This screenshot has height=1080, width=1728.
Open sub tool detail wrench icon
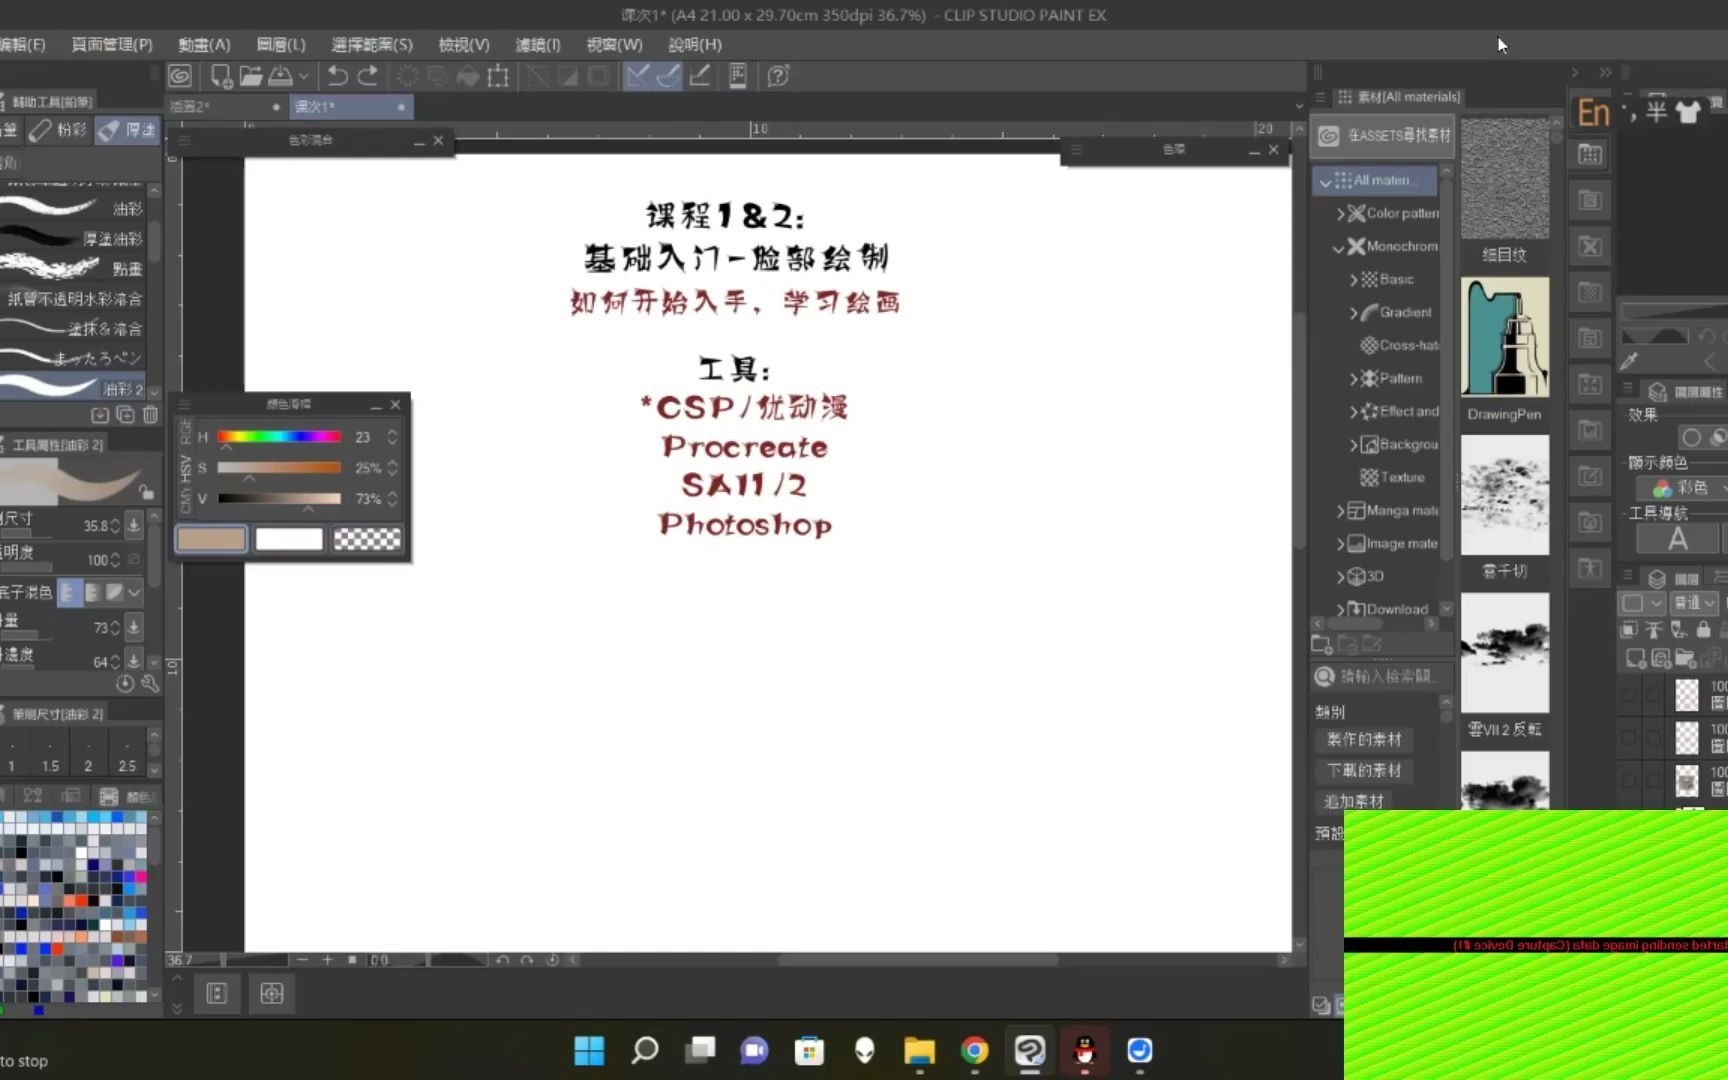pyautogui.click(x=150, y=683)
